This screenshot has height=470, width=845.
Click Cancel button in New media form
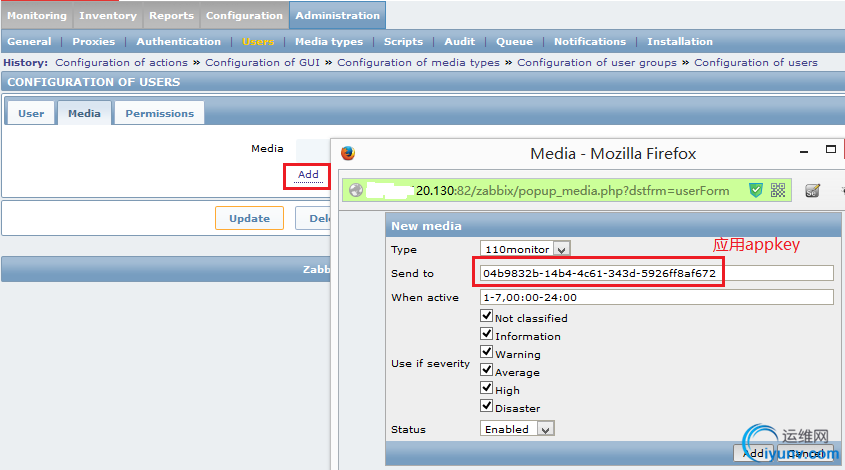pos(807,453)
